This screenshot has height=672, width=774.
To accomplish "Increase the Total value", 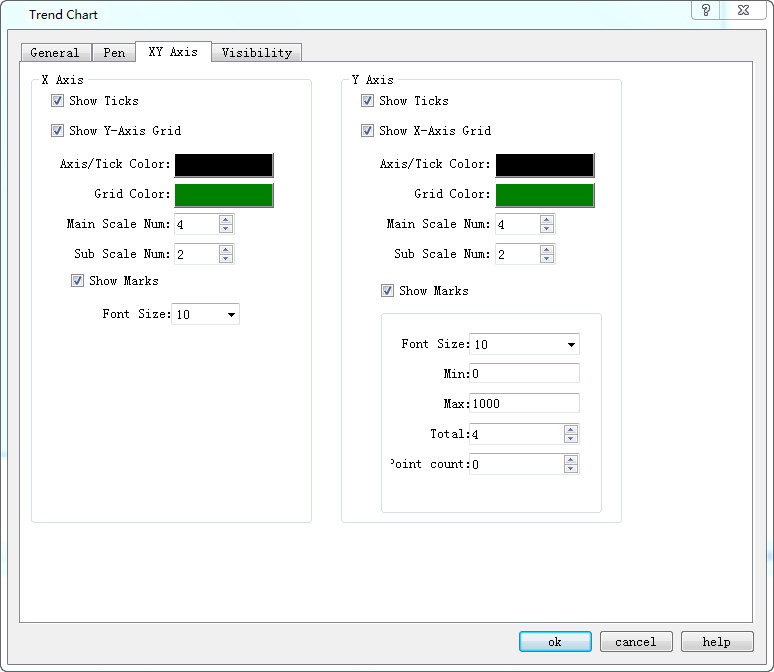I will tap(571, 430).
